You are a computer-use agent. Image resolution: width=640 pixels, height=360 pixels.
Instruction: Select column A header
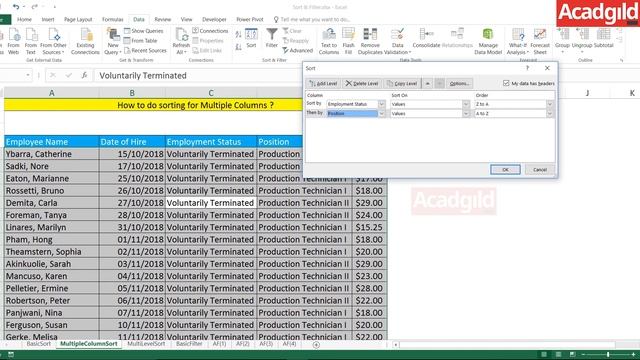click(x=51, y=93)
